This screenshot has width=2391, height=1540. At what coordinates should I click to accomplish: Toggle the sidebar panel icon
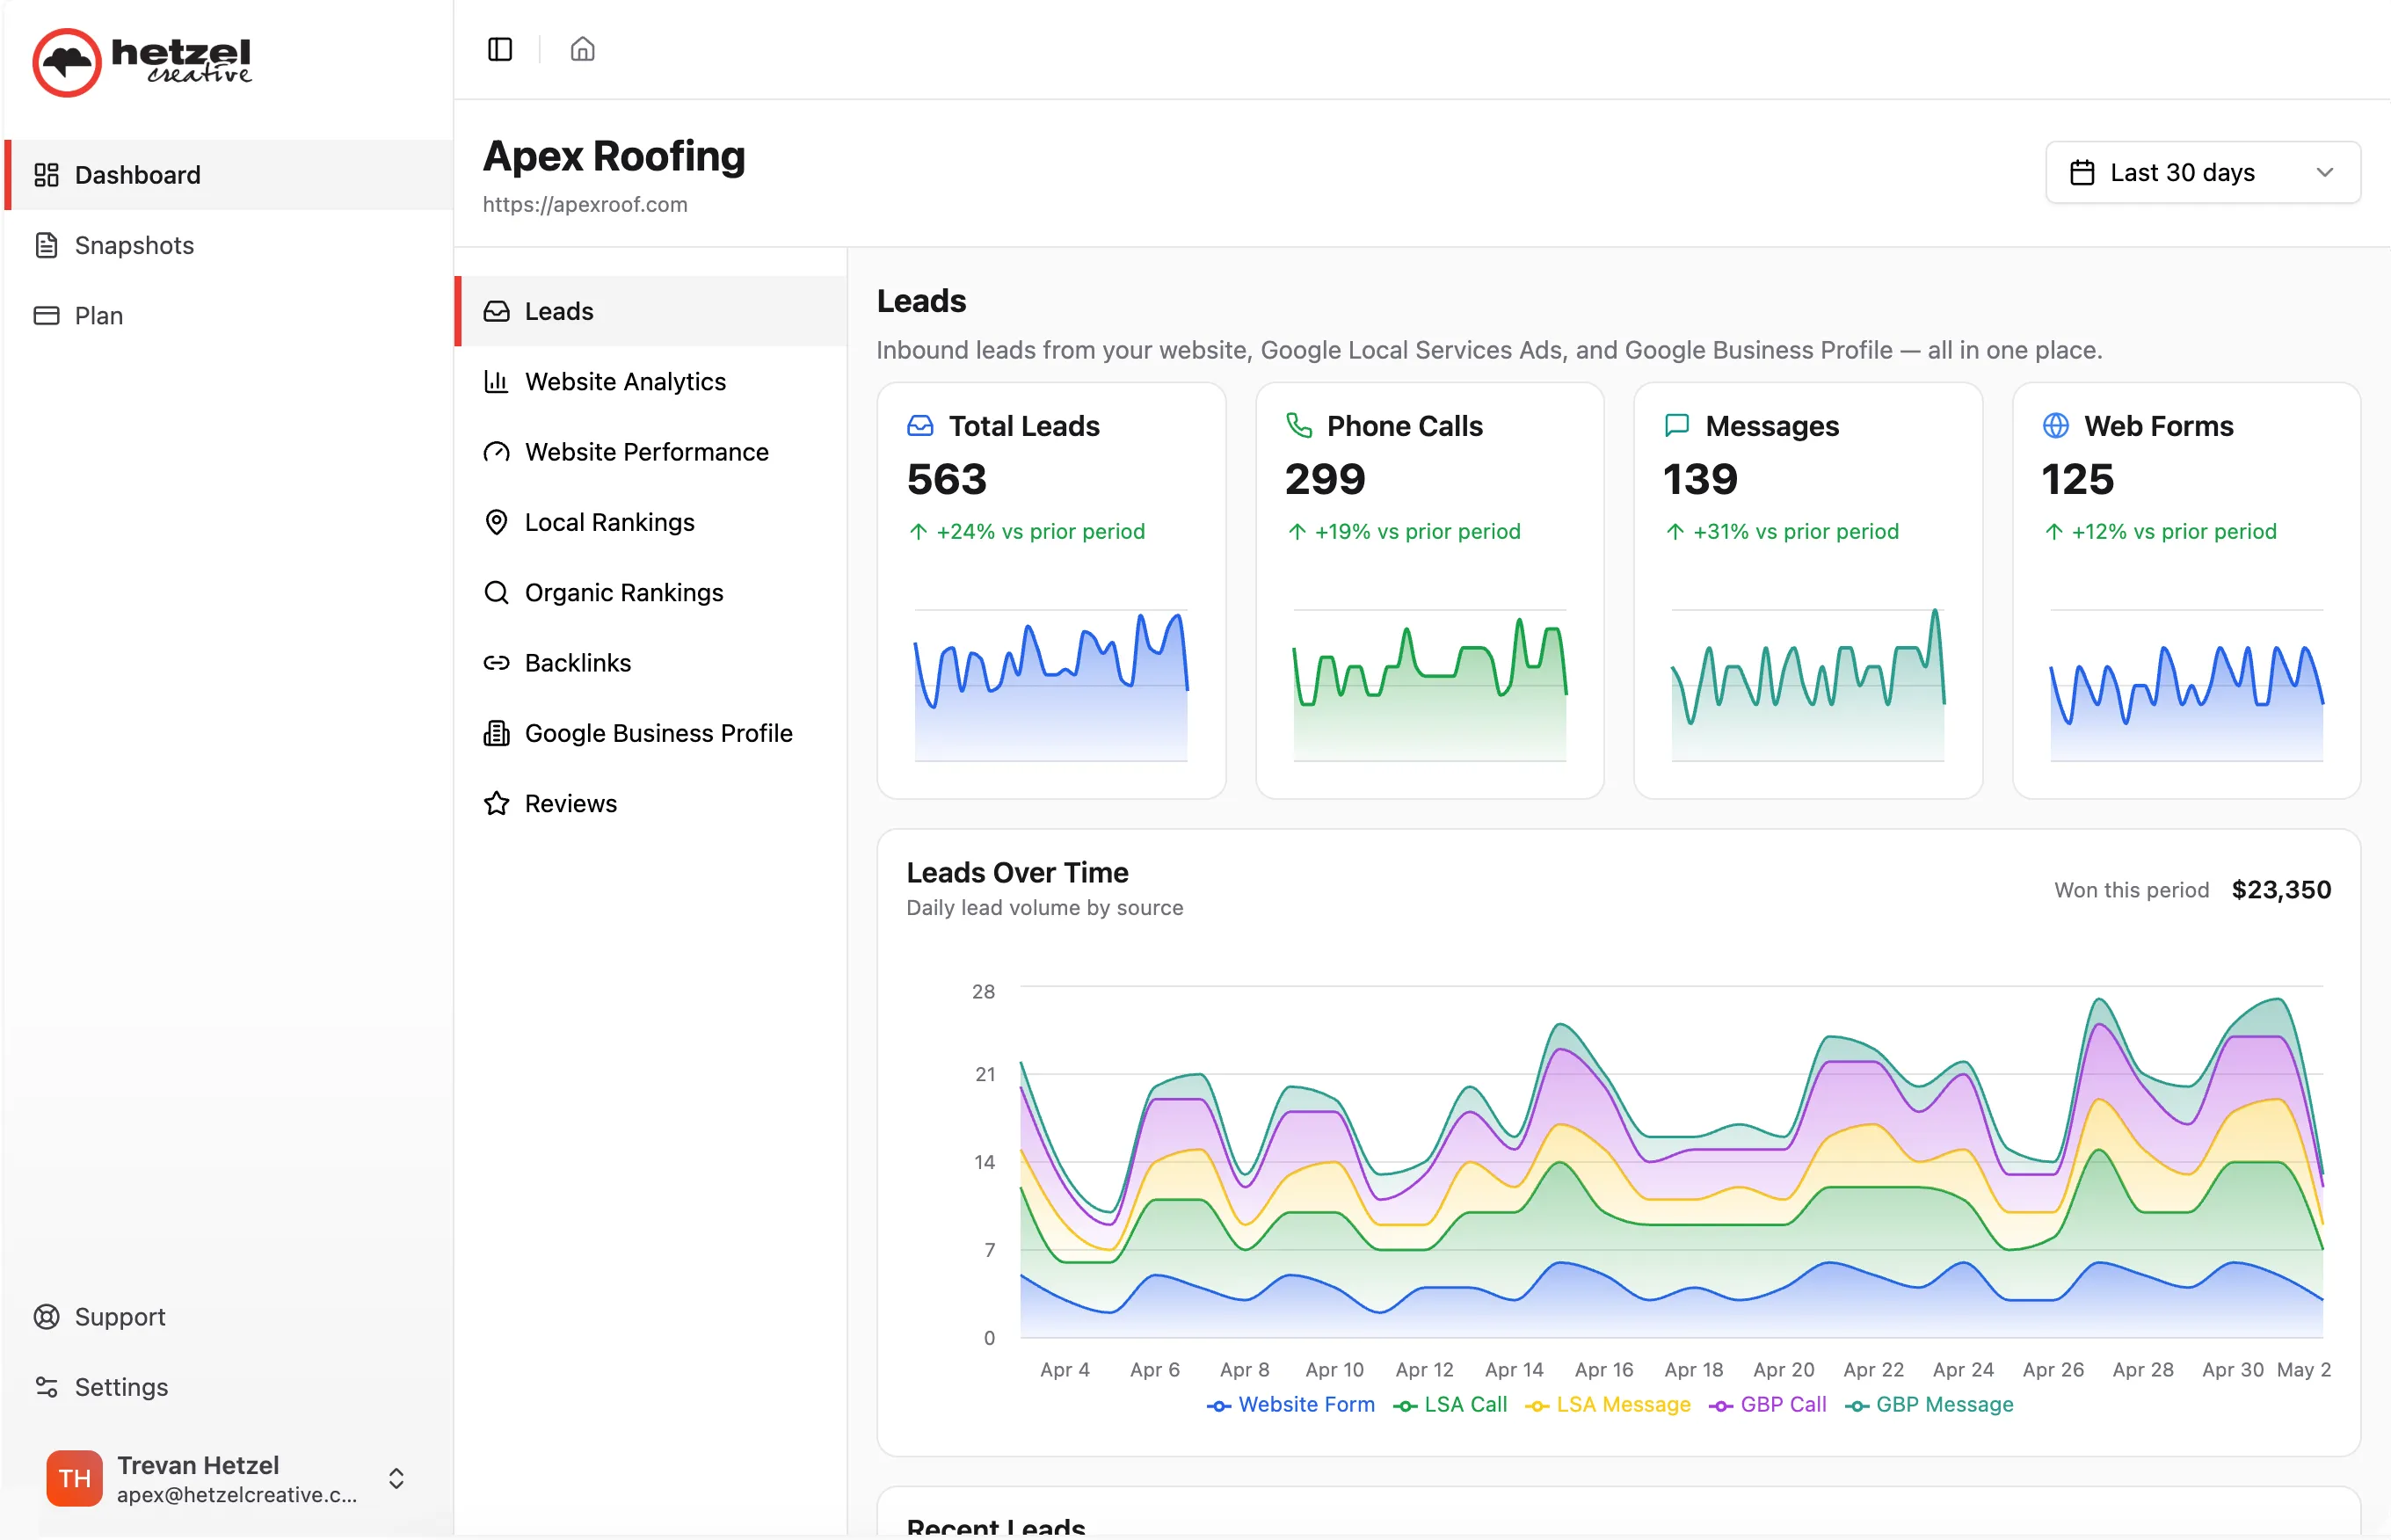[x=500, y=49]
